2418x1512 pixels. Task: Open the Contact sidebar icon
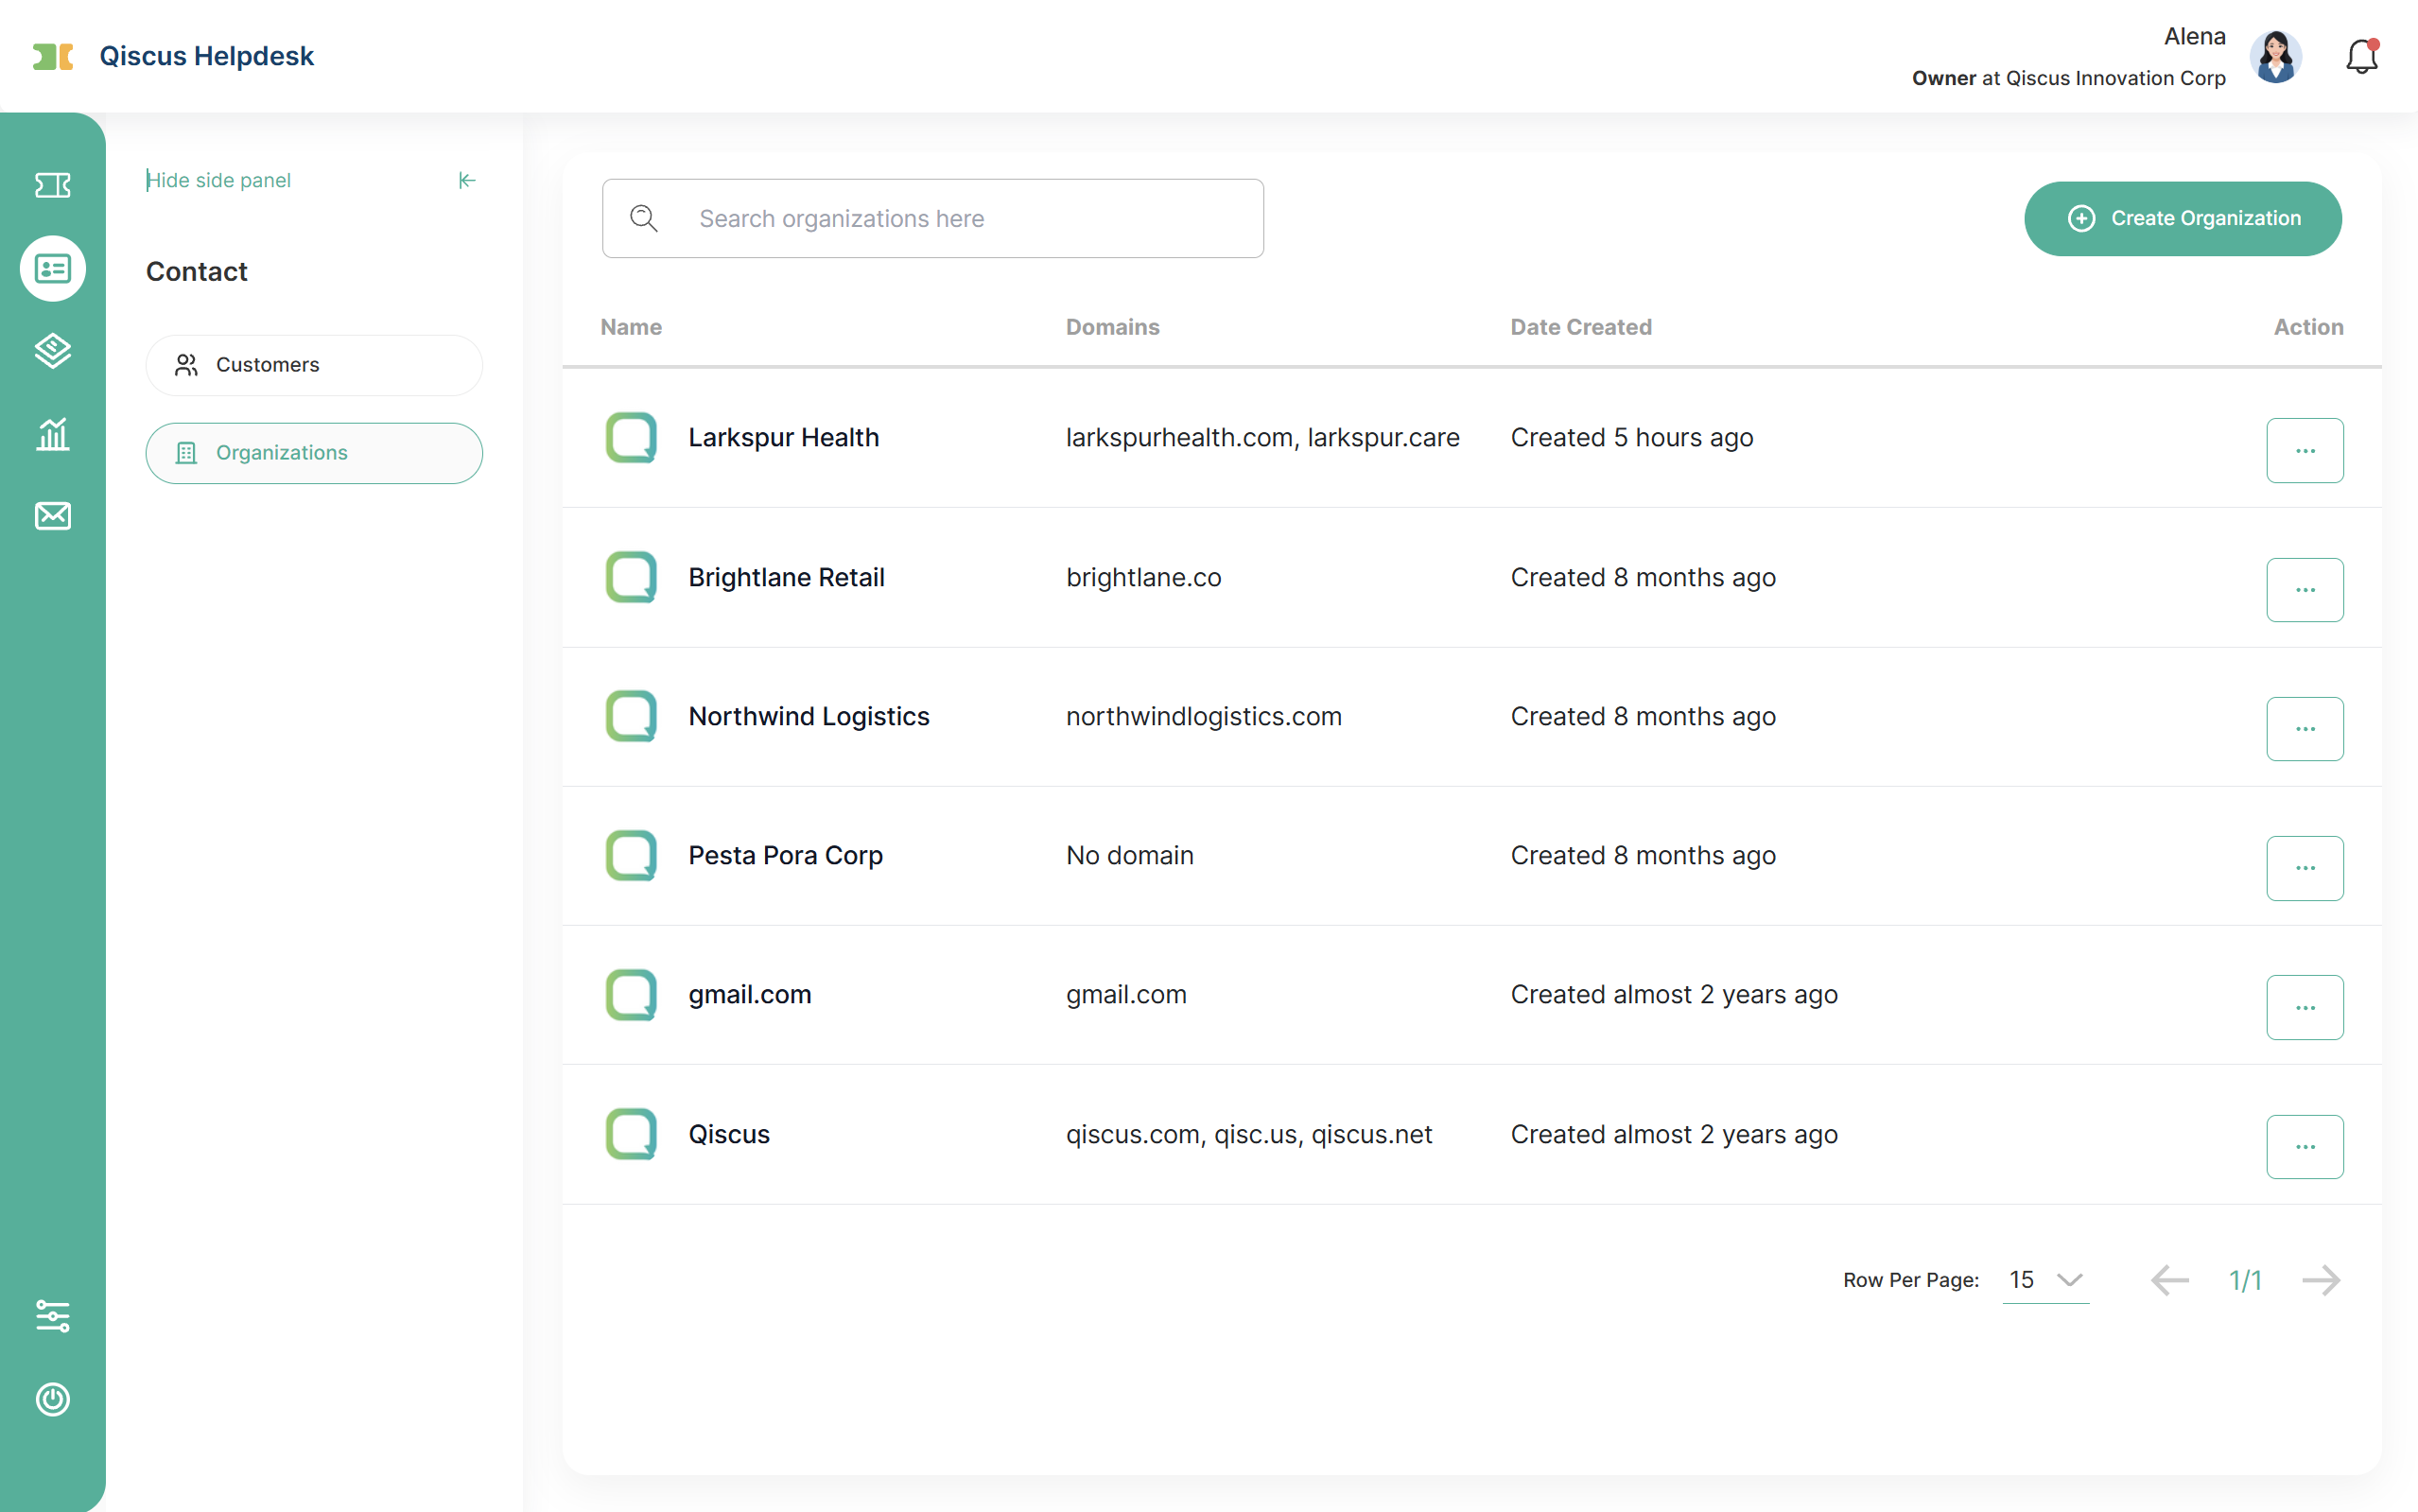[52, 268]
